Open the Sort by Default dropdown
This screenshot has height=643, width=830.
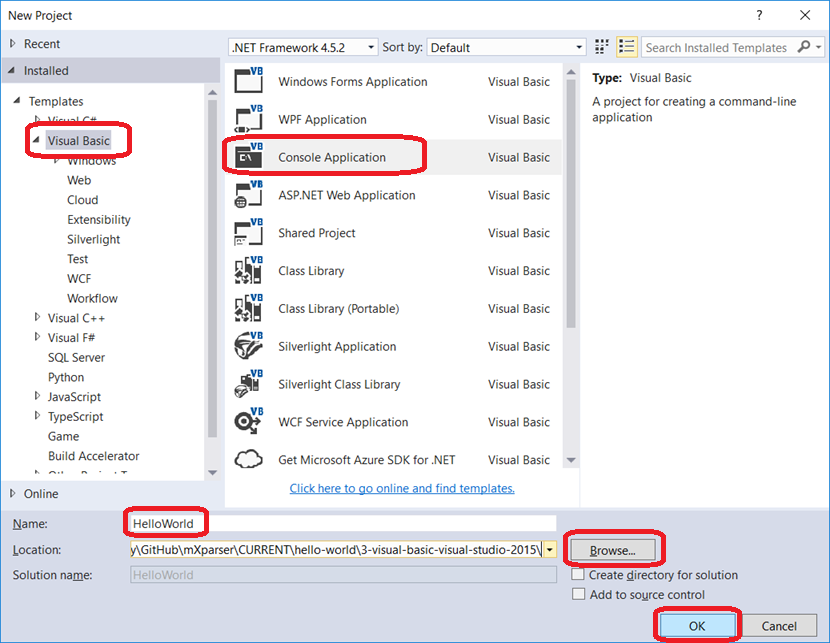coord(579,47)
